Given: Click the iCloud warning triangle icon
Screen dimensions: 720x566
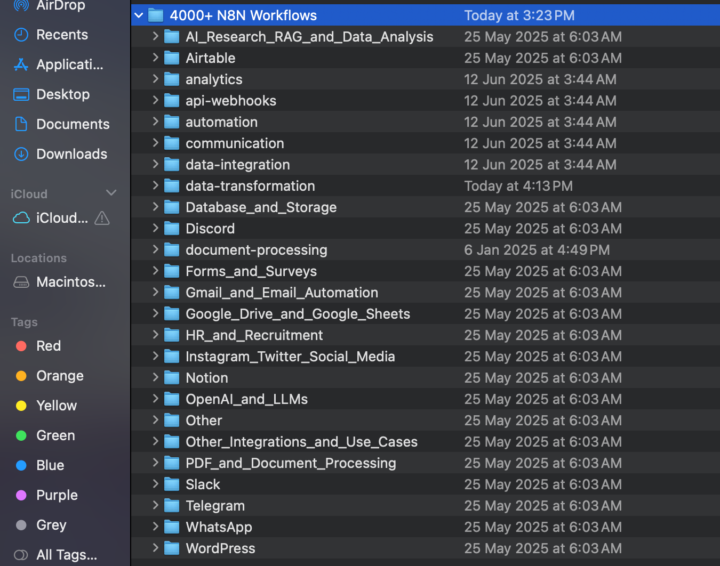Looking at the screenshot, I should pyautogui.click(x=102, y=218).
